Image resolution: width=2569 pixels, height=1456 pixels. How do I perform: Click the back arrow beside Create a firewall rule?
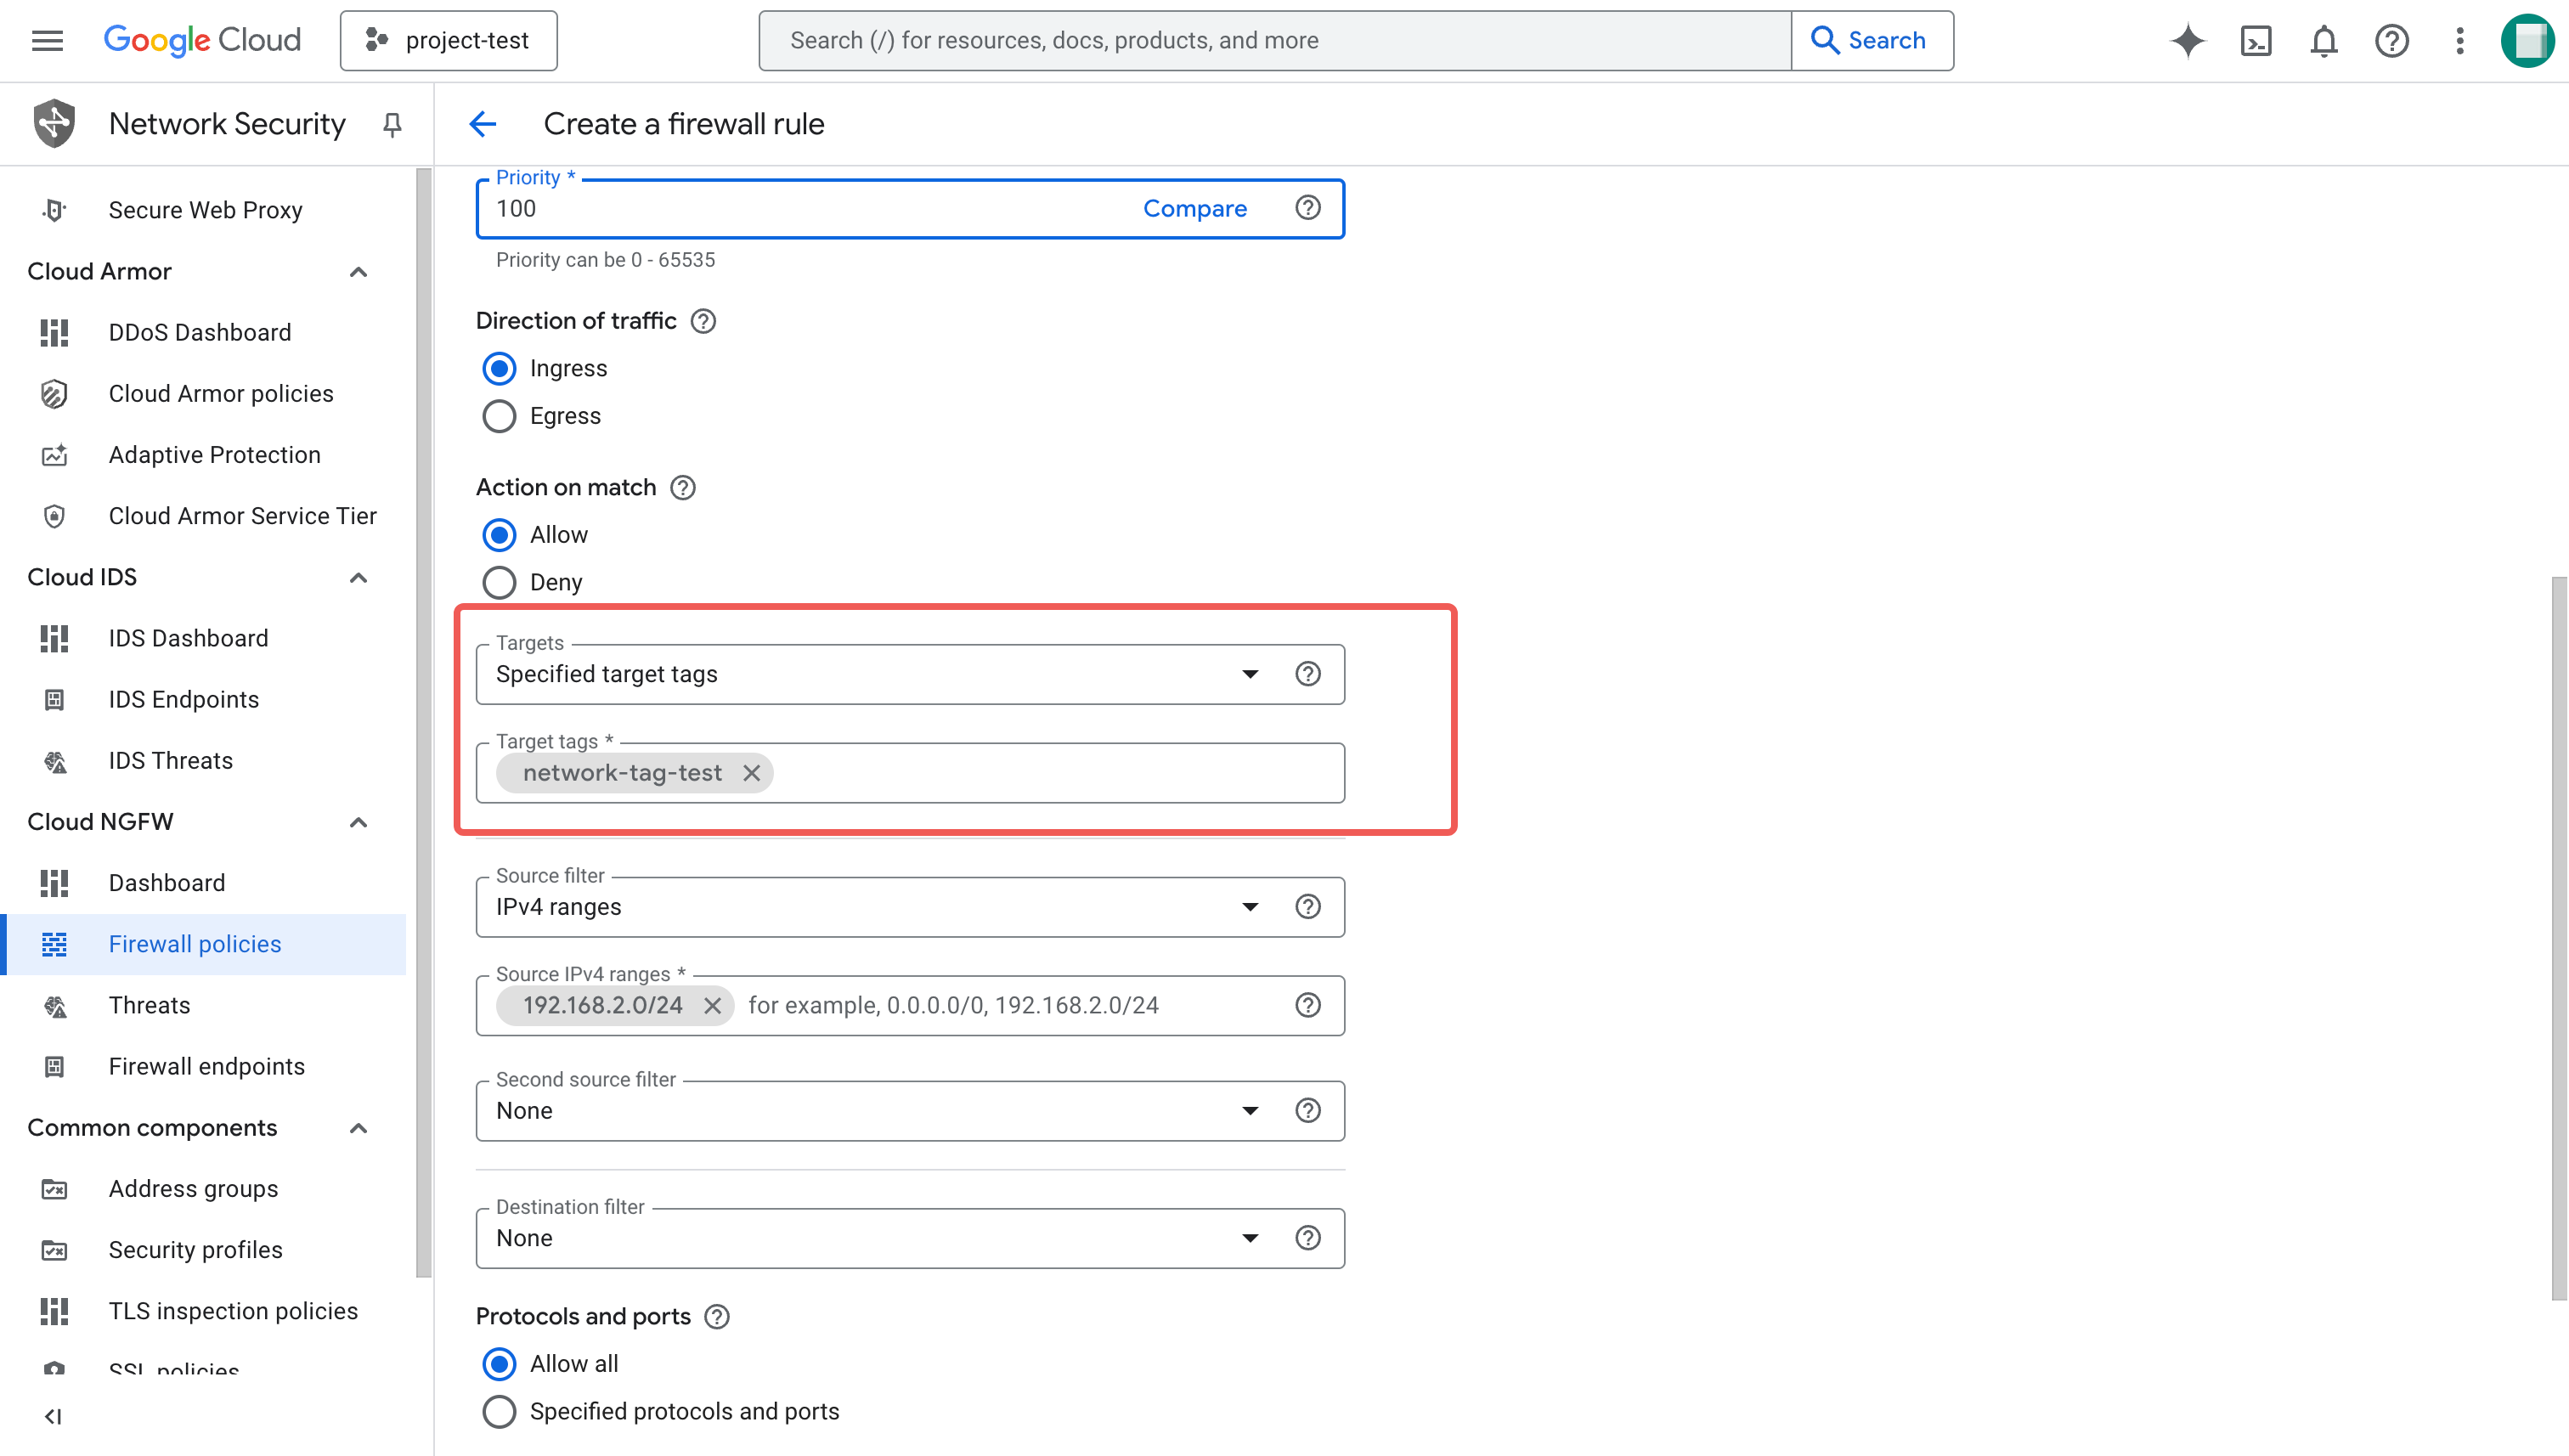coord(483,124)
